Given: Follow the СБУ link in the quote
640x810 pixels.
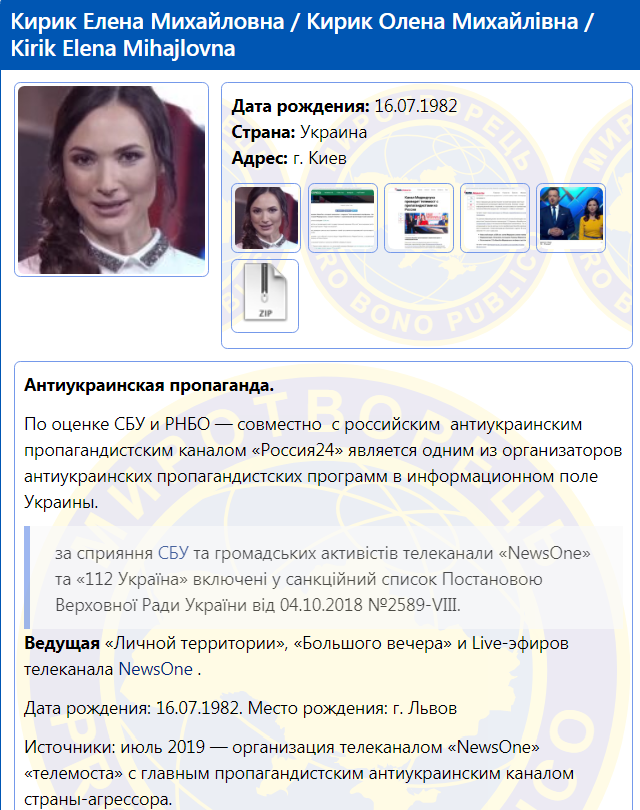Looking at the screenshot, I should coord(171,553).
